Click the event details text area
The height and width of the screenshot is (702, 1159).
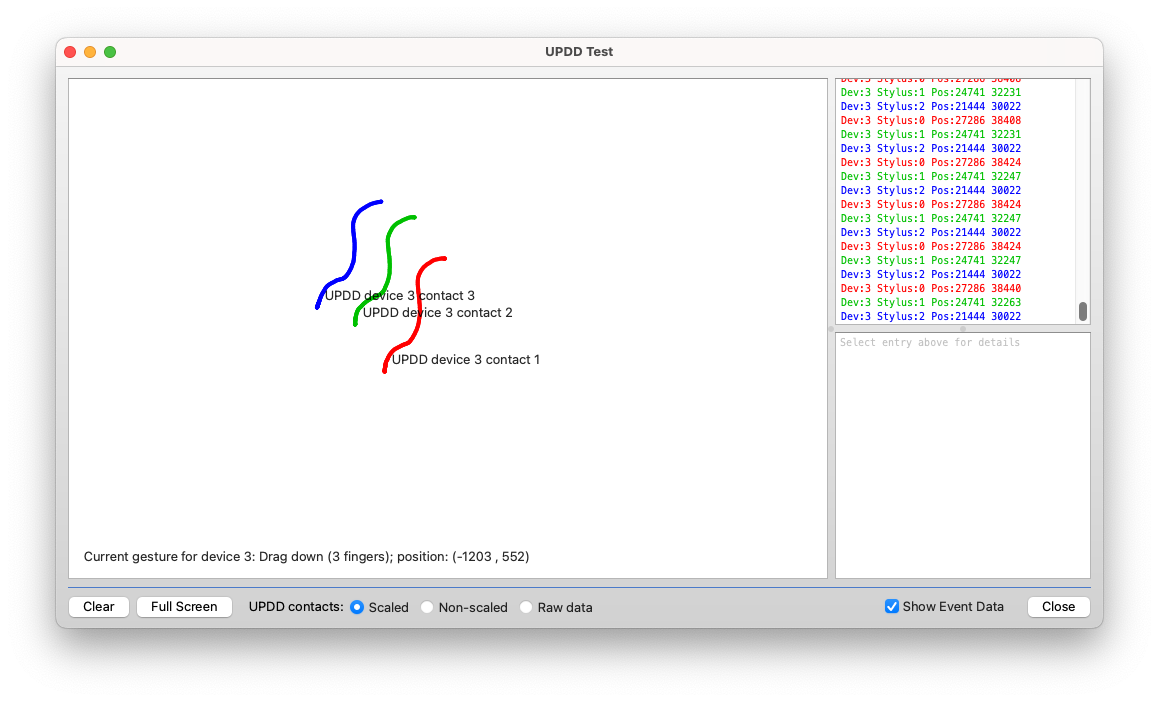[x=962, y=455]
